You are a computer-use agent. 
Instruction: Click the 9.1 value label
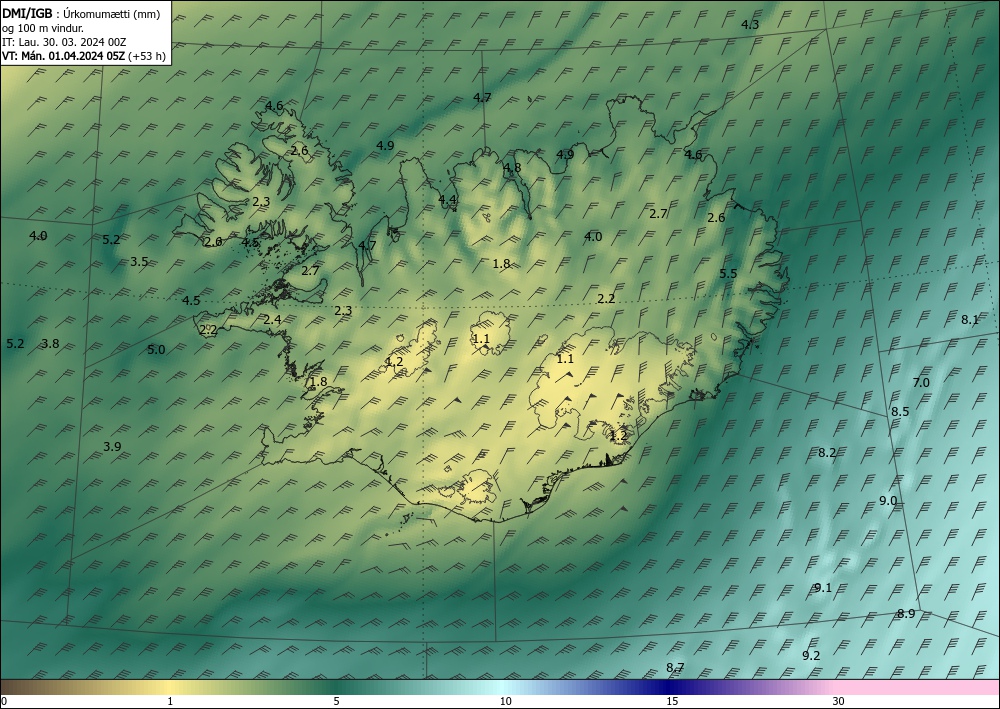823,588
